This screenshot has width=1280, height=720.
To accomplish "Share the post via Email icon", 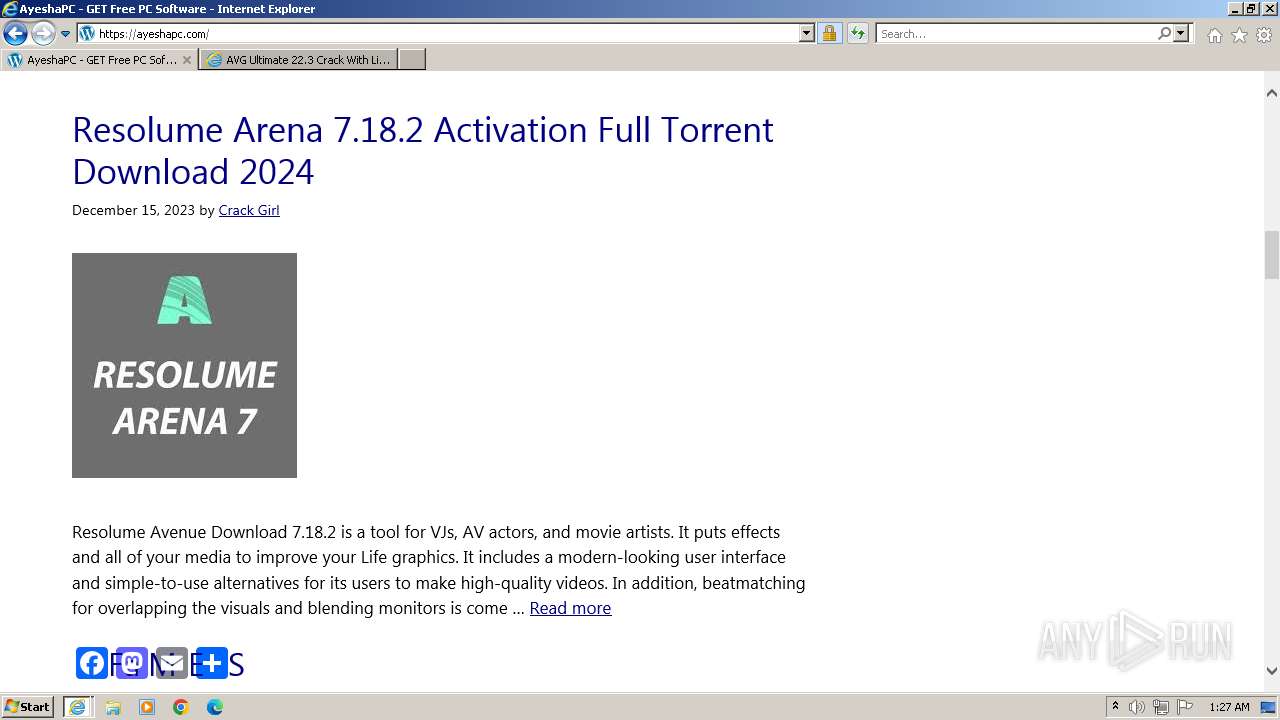I will [172, 663].
